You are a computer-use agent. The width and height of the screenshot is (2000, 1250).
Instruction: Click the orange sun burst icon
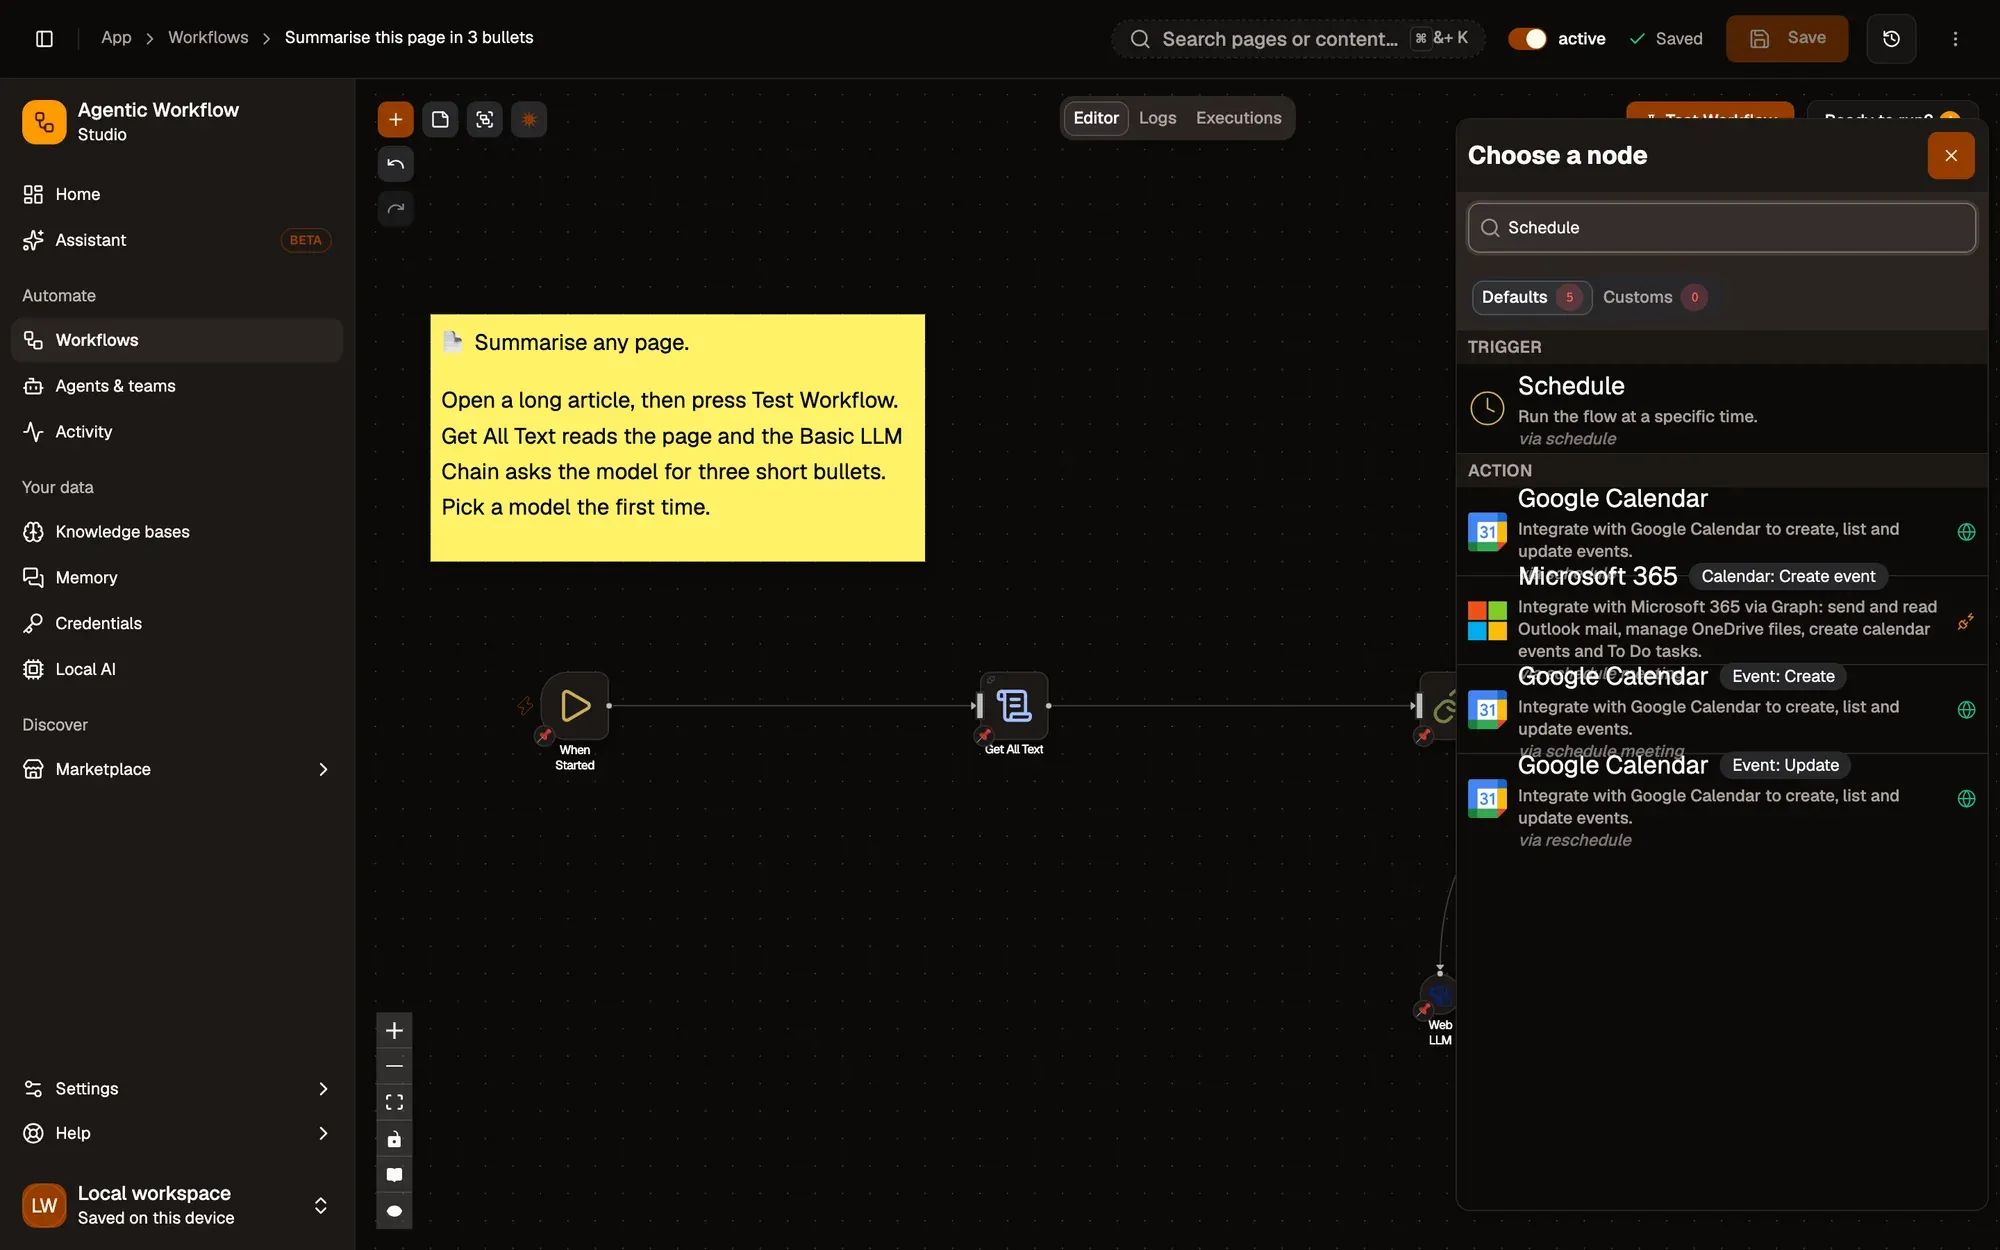529,119
